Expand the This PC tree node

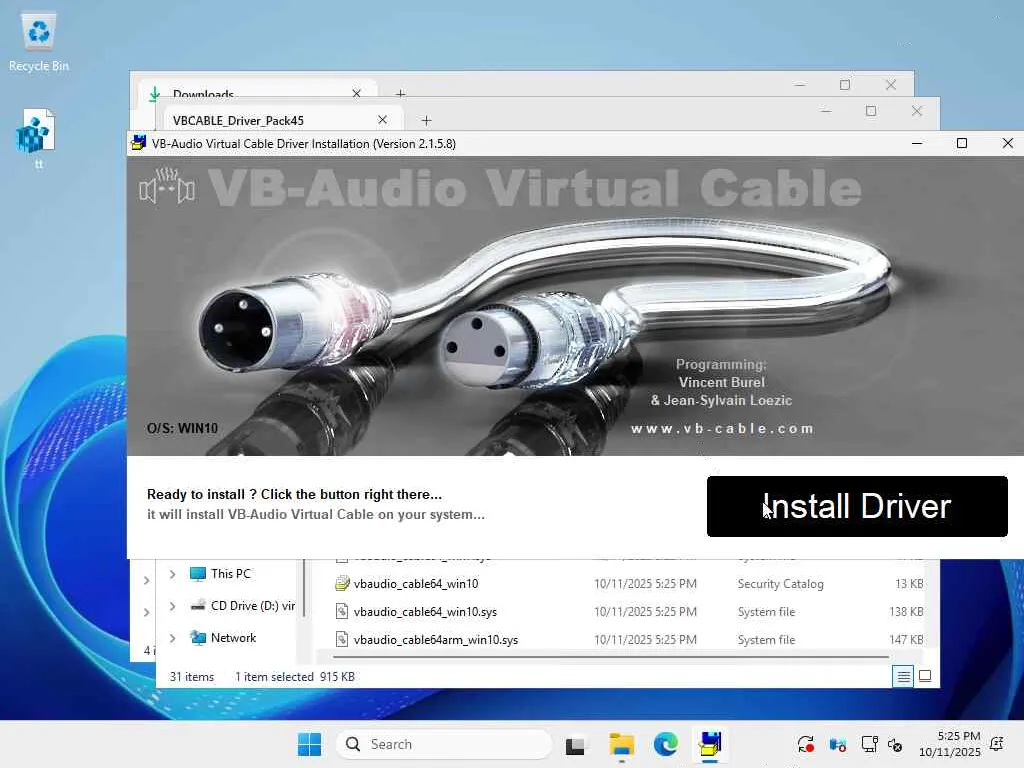click(172, 574)
